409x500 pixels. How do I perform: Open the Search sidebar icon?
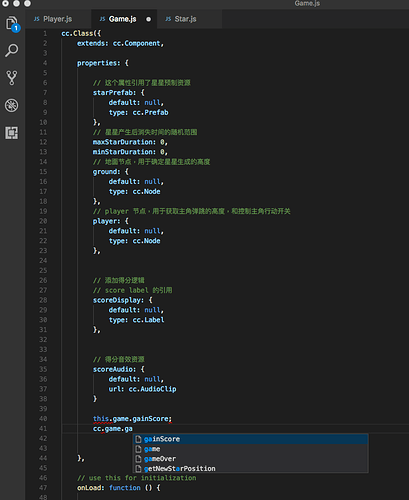click(12, 50)
